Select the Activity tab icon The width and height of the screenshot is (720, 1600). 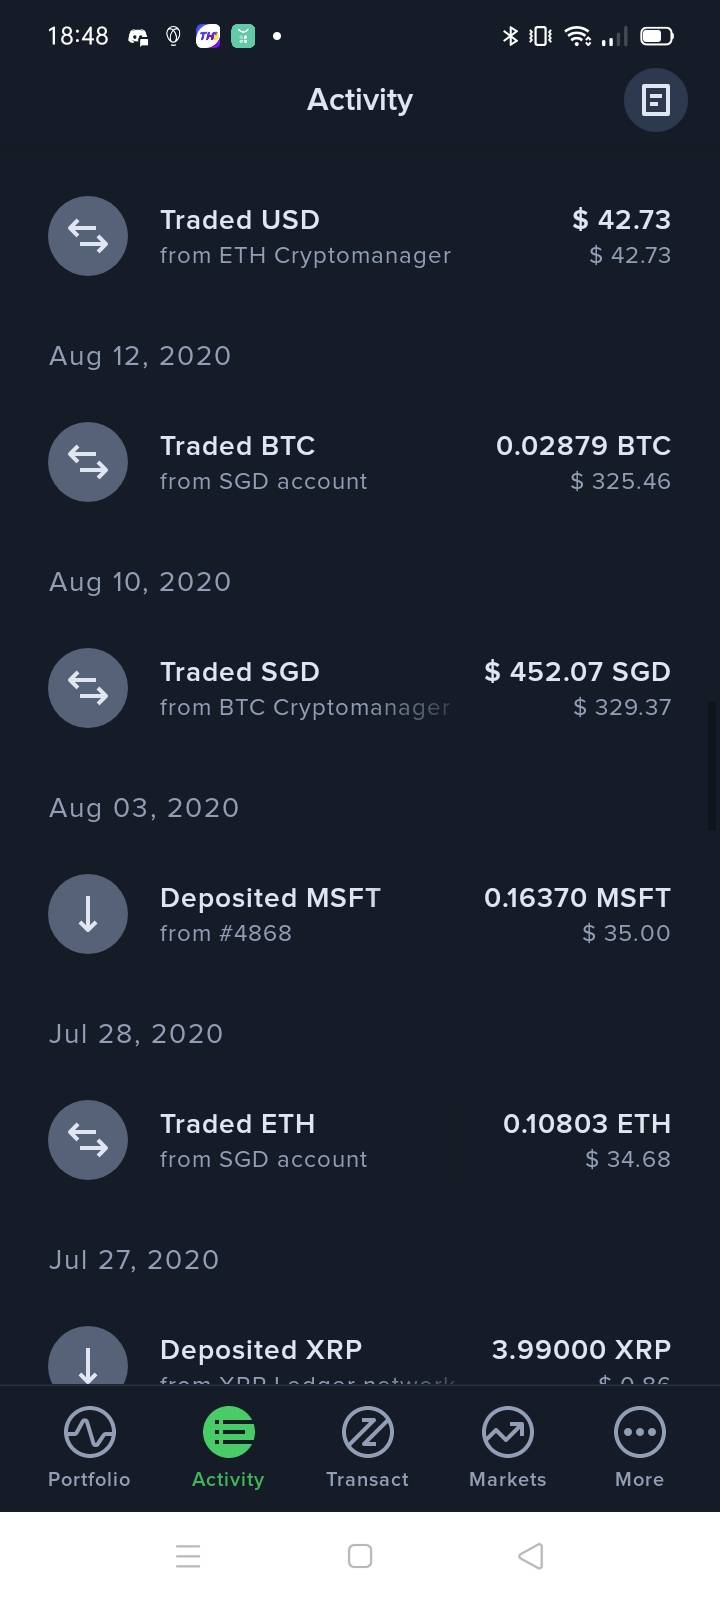(x=228, y=1432)
